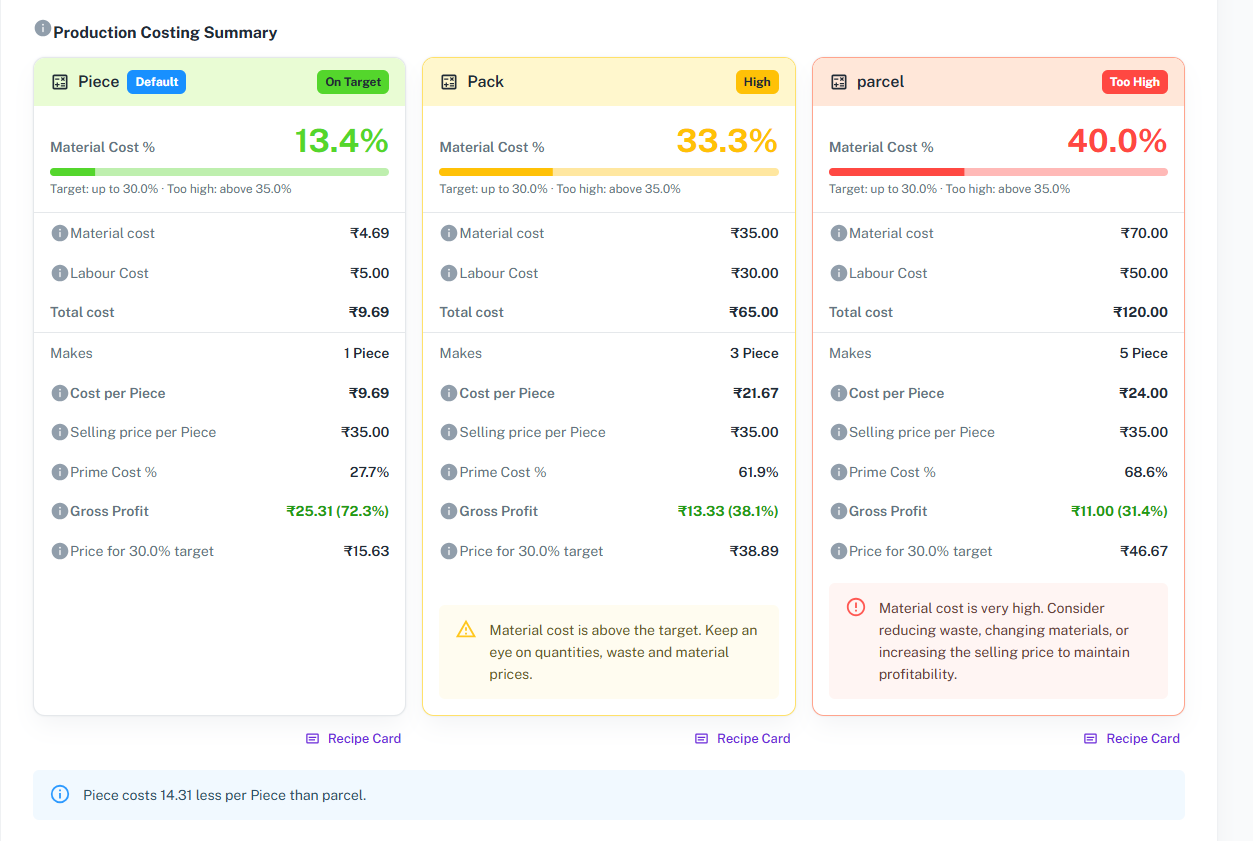Screen dimensions: 1253x841
Task: Open Recipe Card link under Pack card
Action: click(742, 738)
